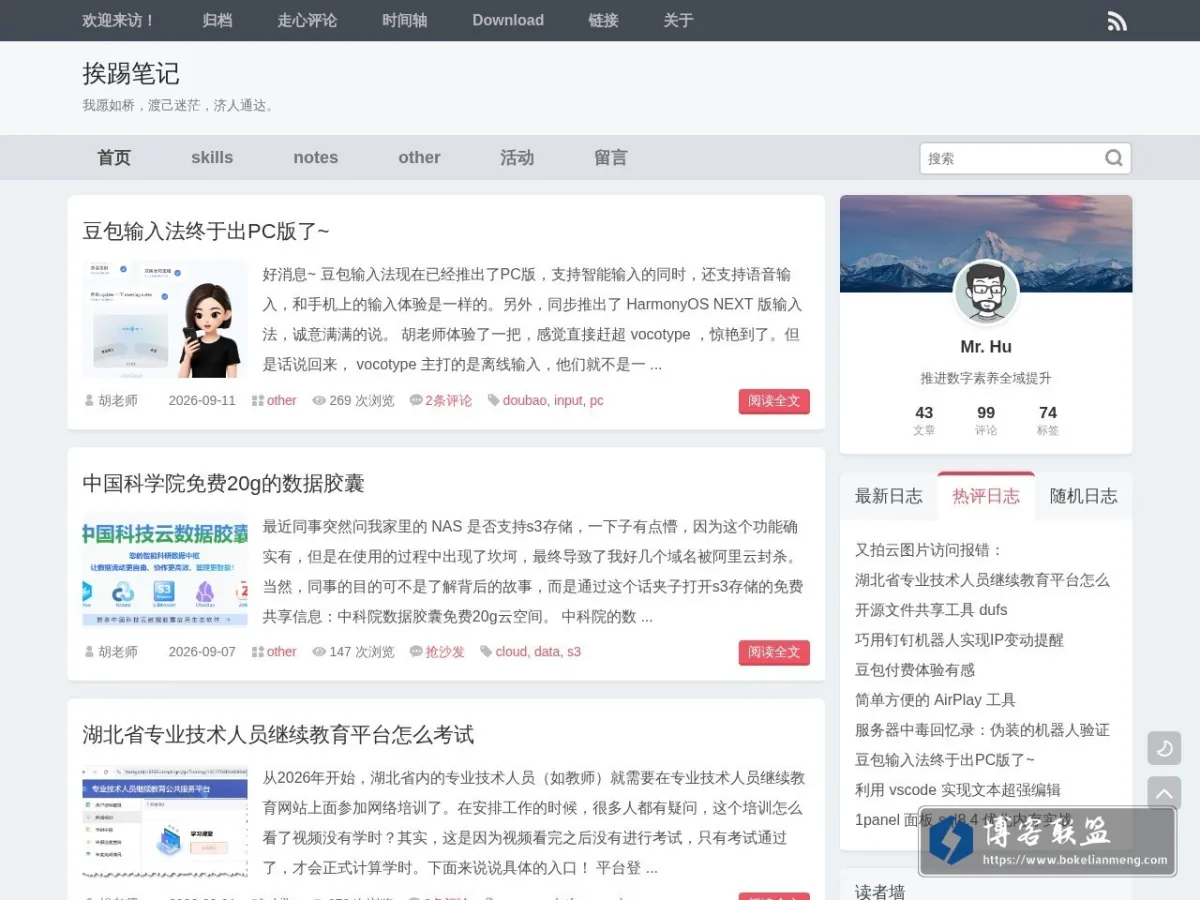Open sidebar entry 巧用钉钉机器人实现IP变动提醒
This screenshot has height=900, width=1200.
(x=959, y=640)
